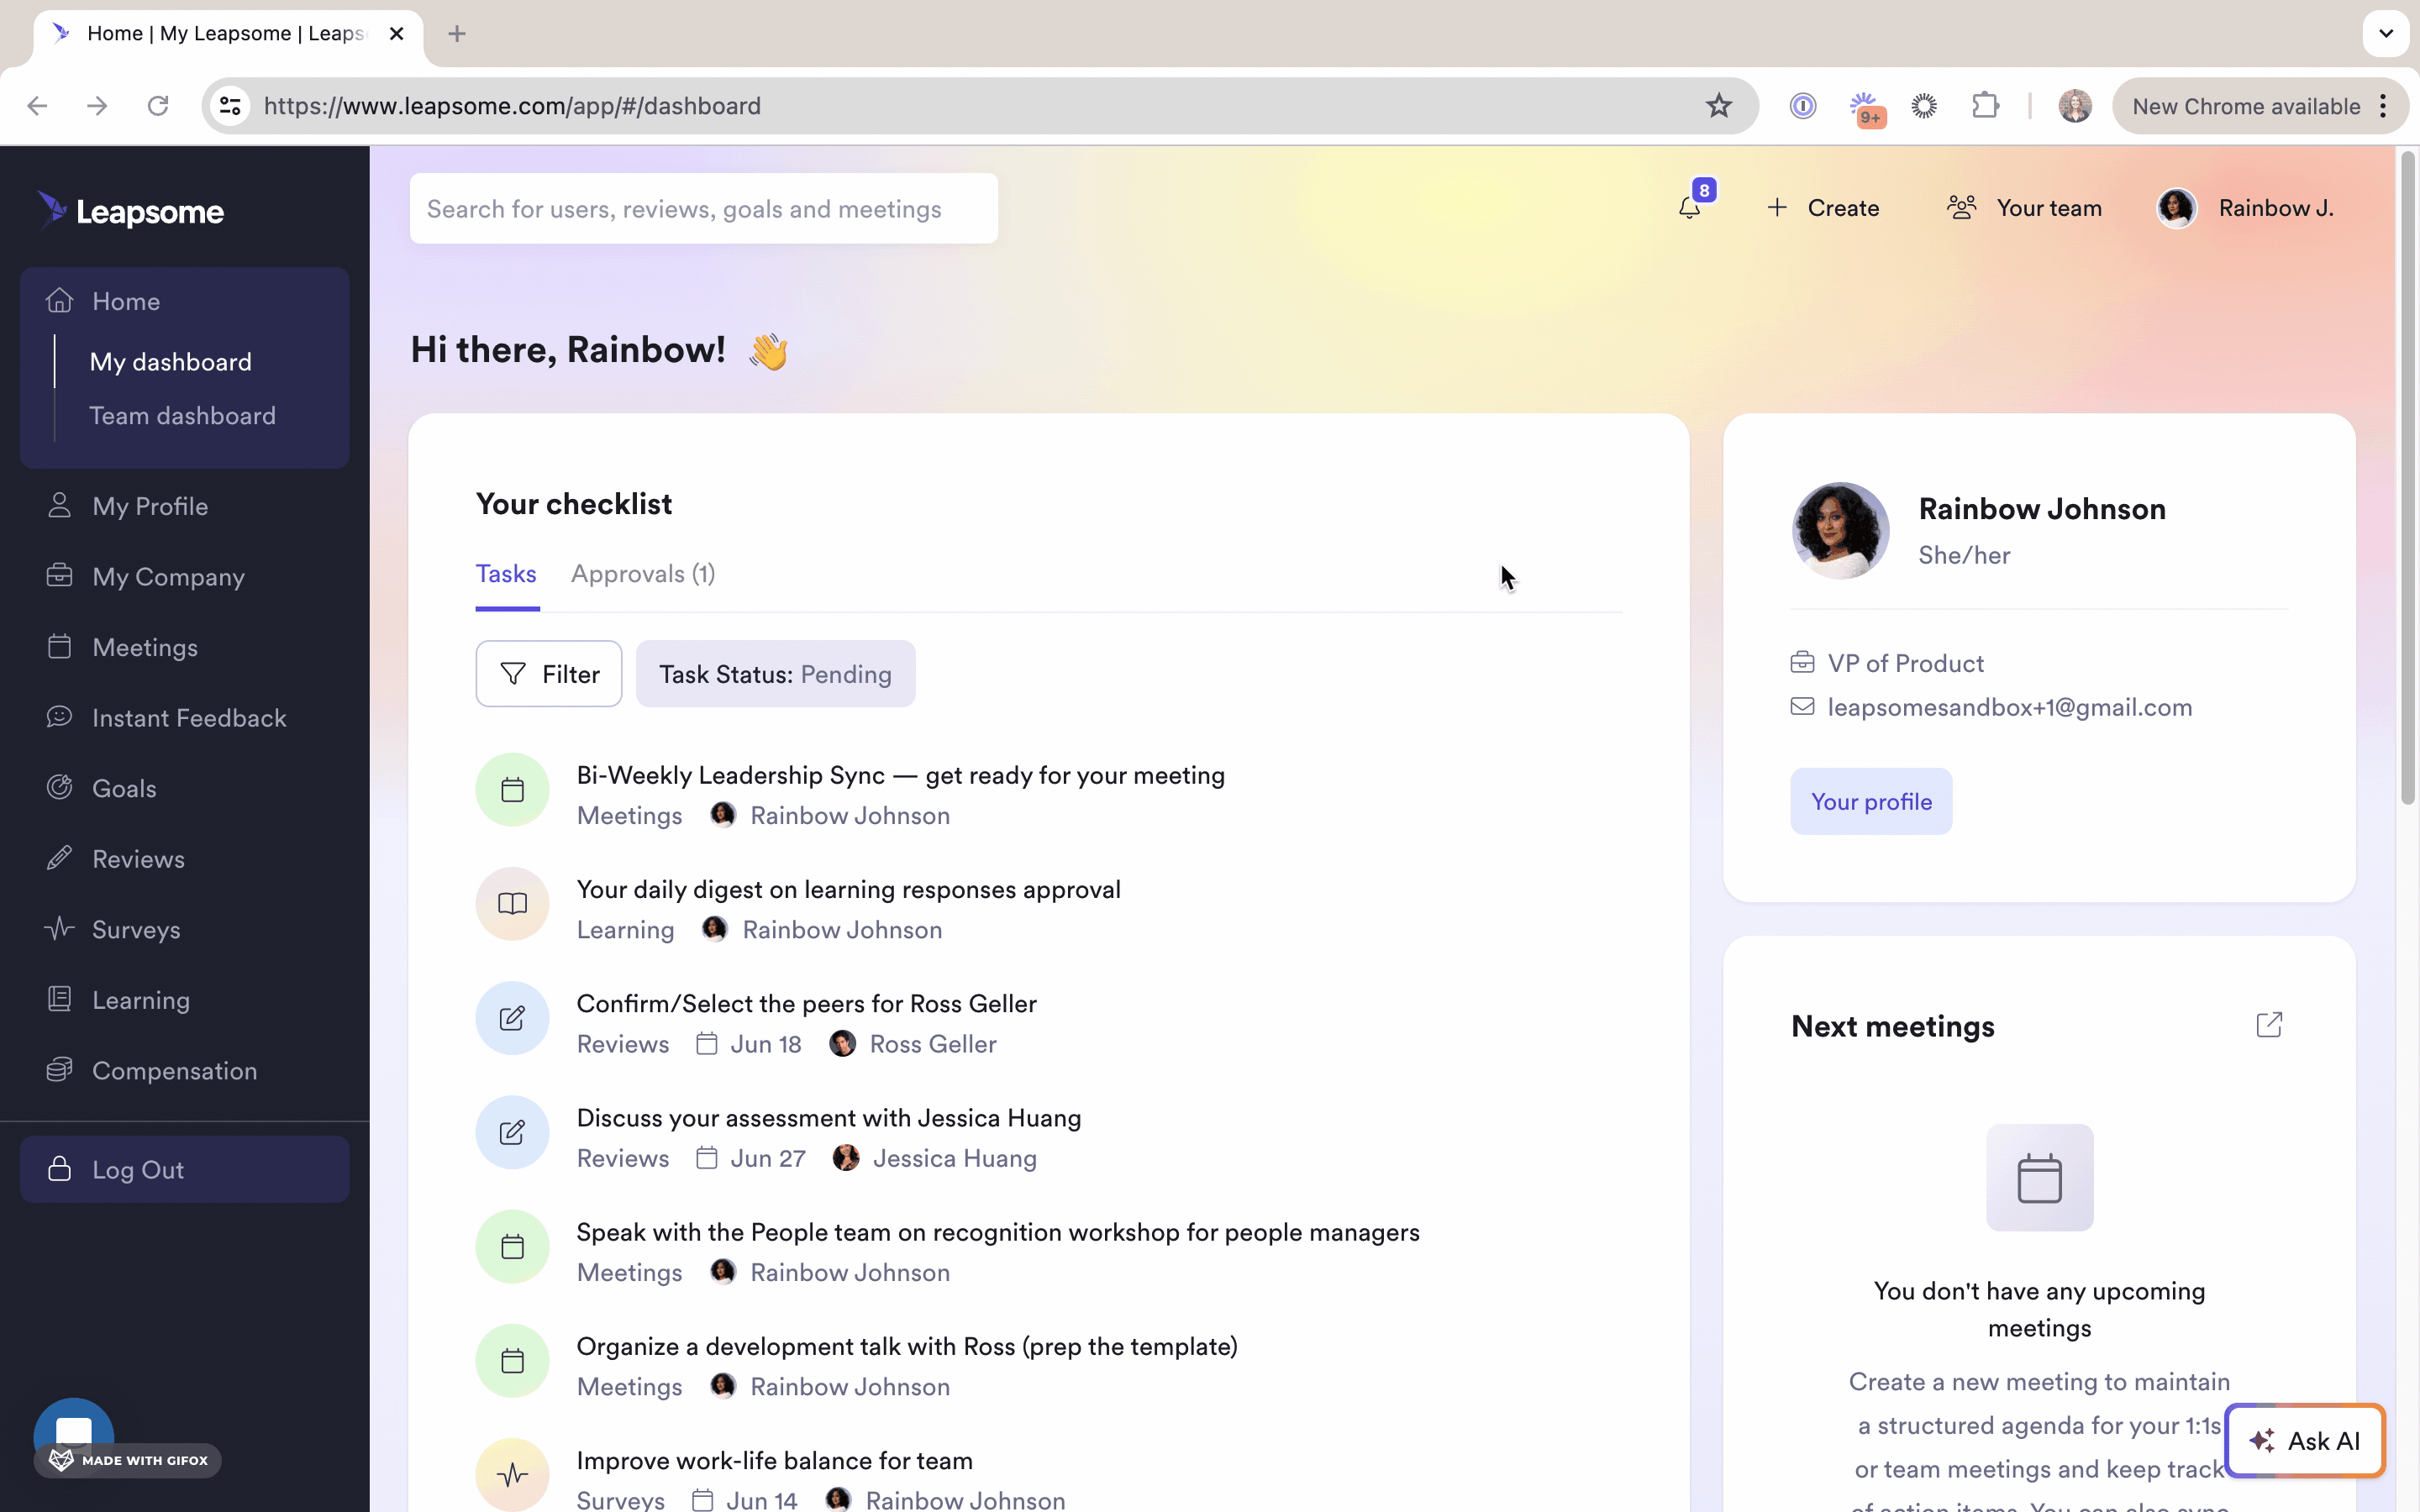This screenshot has height=1512, width=2420.
Task: Open Next meetings external link icon
Action: [2269, 1025]
